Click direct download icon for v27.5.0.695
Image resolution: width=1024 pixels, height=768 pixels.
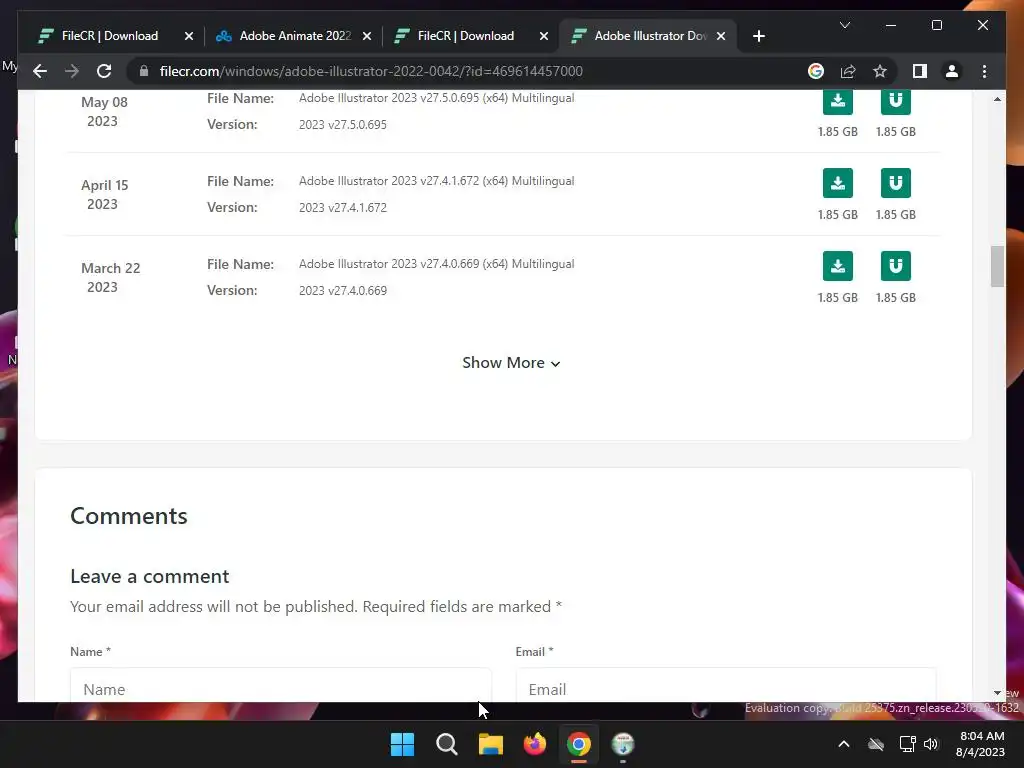[837, 103]
